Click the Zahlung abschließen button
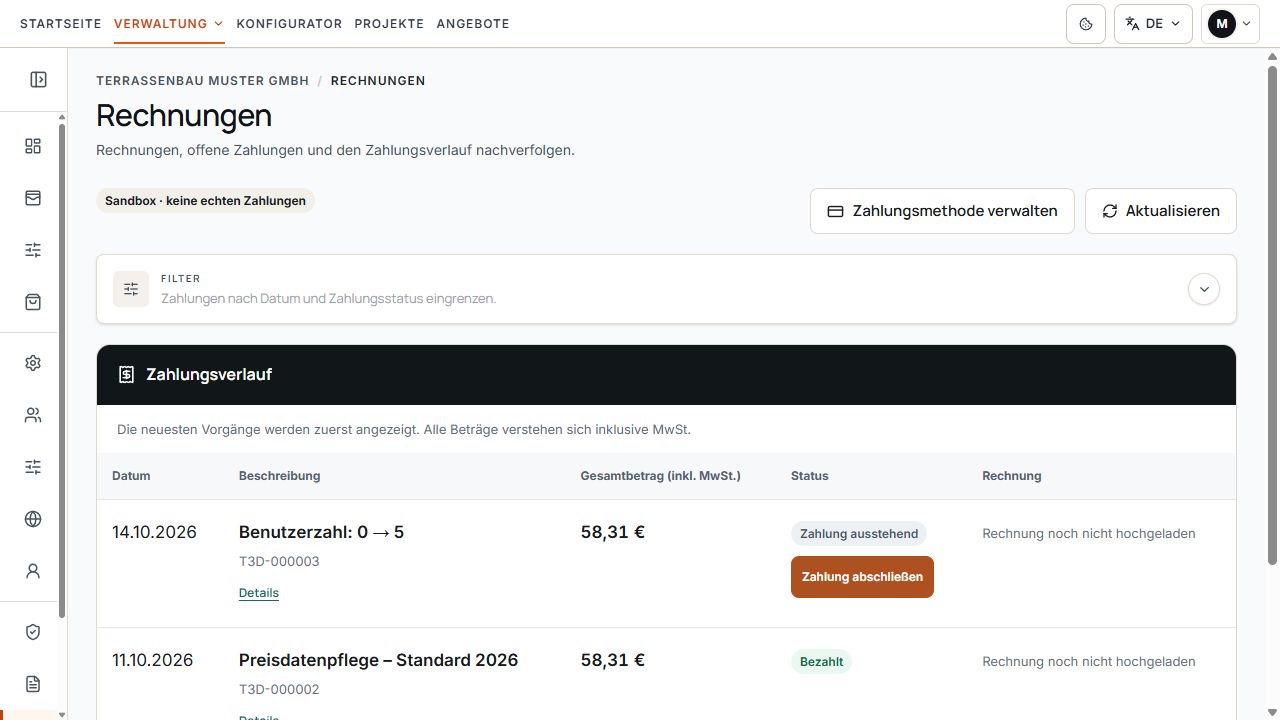The image size is (1280, 720). (862, 577)
